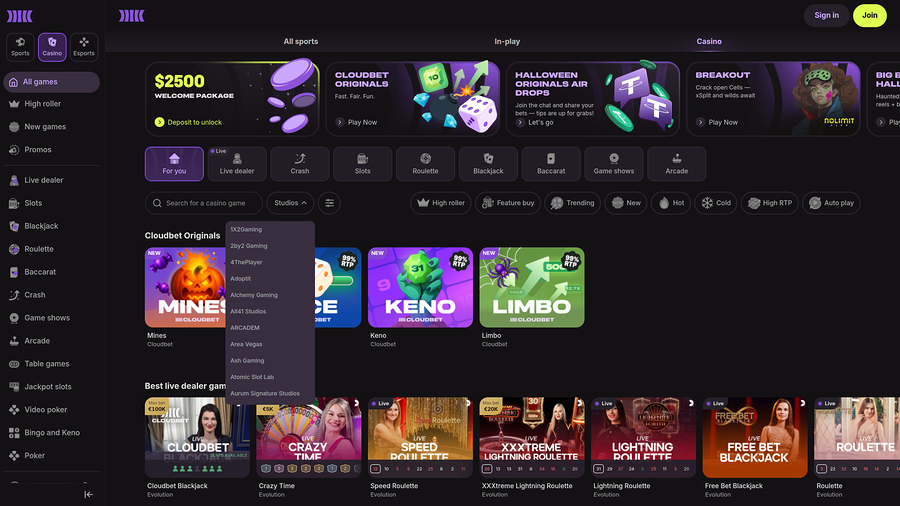Select the Crash category tab
The image size is (900, 506).
tap(300, 164)
